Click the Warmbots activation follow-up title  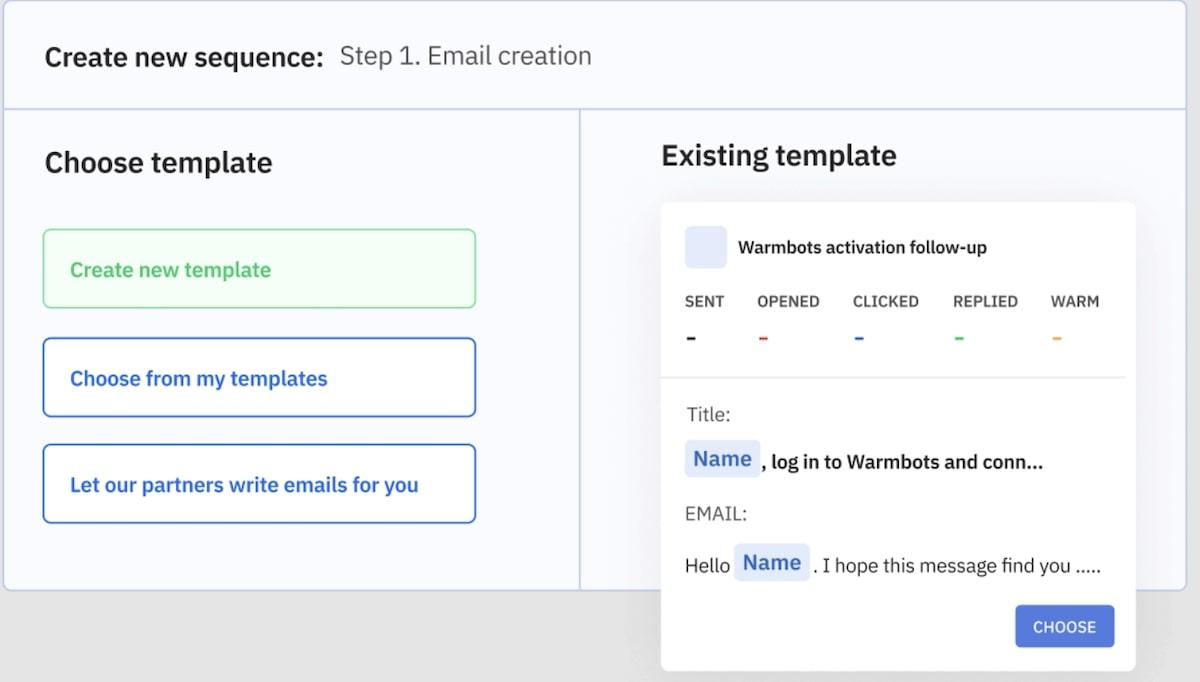(862, 247)
